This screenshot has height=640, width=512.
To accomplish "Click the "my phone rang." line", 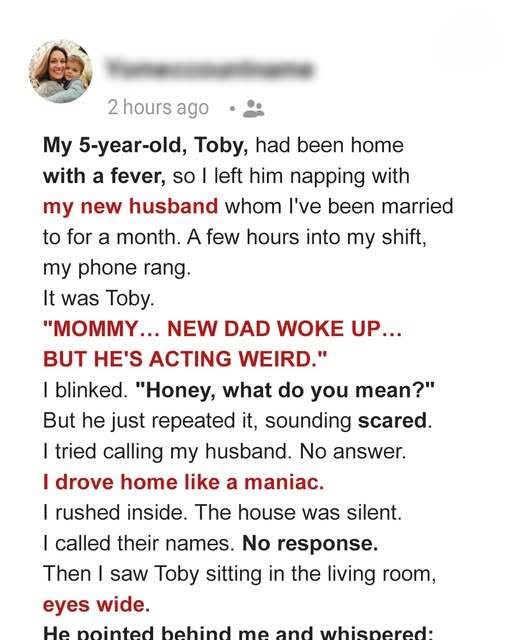I will point(117,268).
